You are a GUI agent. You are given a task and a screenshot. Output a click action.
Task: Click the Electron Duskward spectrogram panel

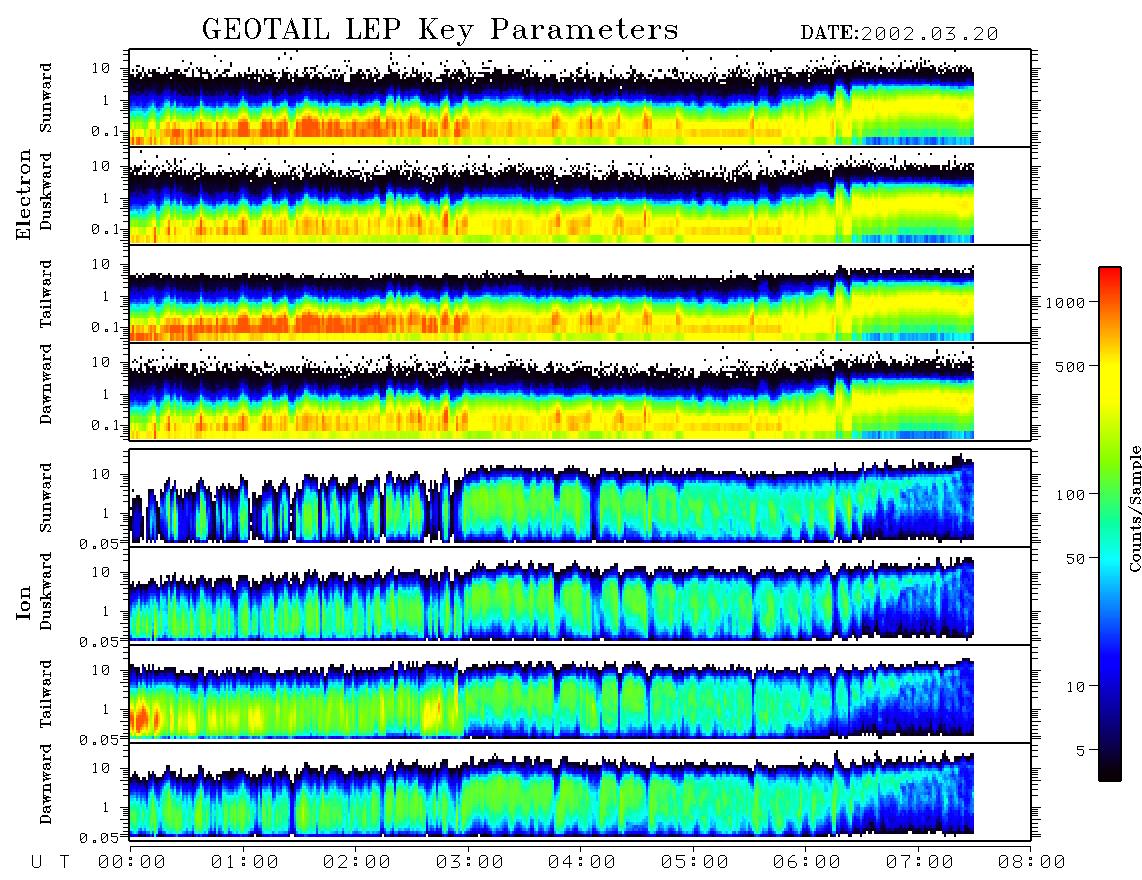coord(580,195)
